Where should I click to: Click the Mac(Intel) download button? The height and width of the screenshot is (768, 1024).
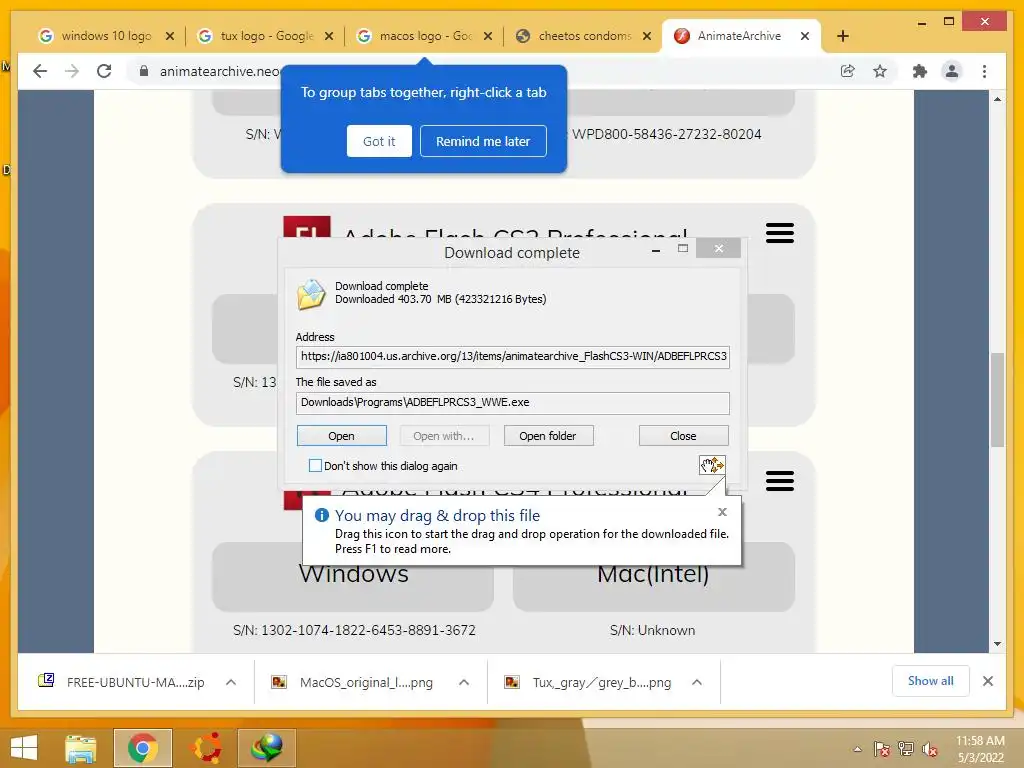click(653, 576)
